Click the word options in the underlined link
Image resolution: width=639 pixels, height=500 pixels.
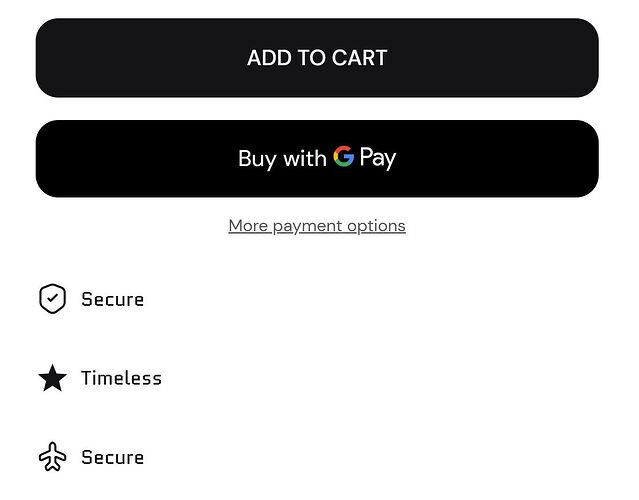[x=376, y=226]
